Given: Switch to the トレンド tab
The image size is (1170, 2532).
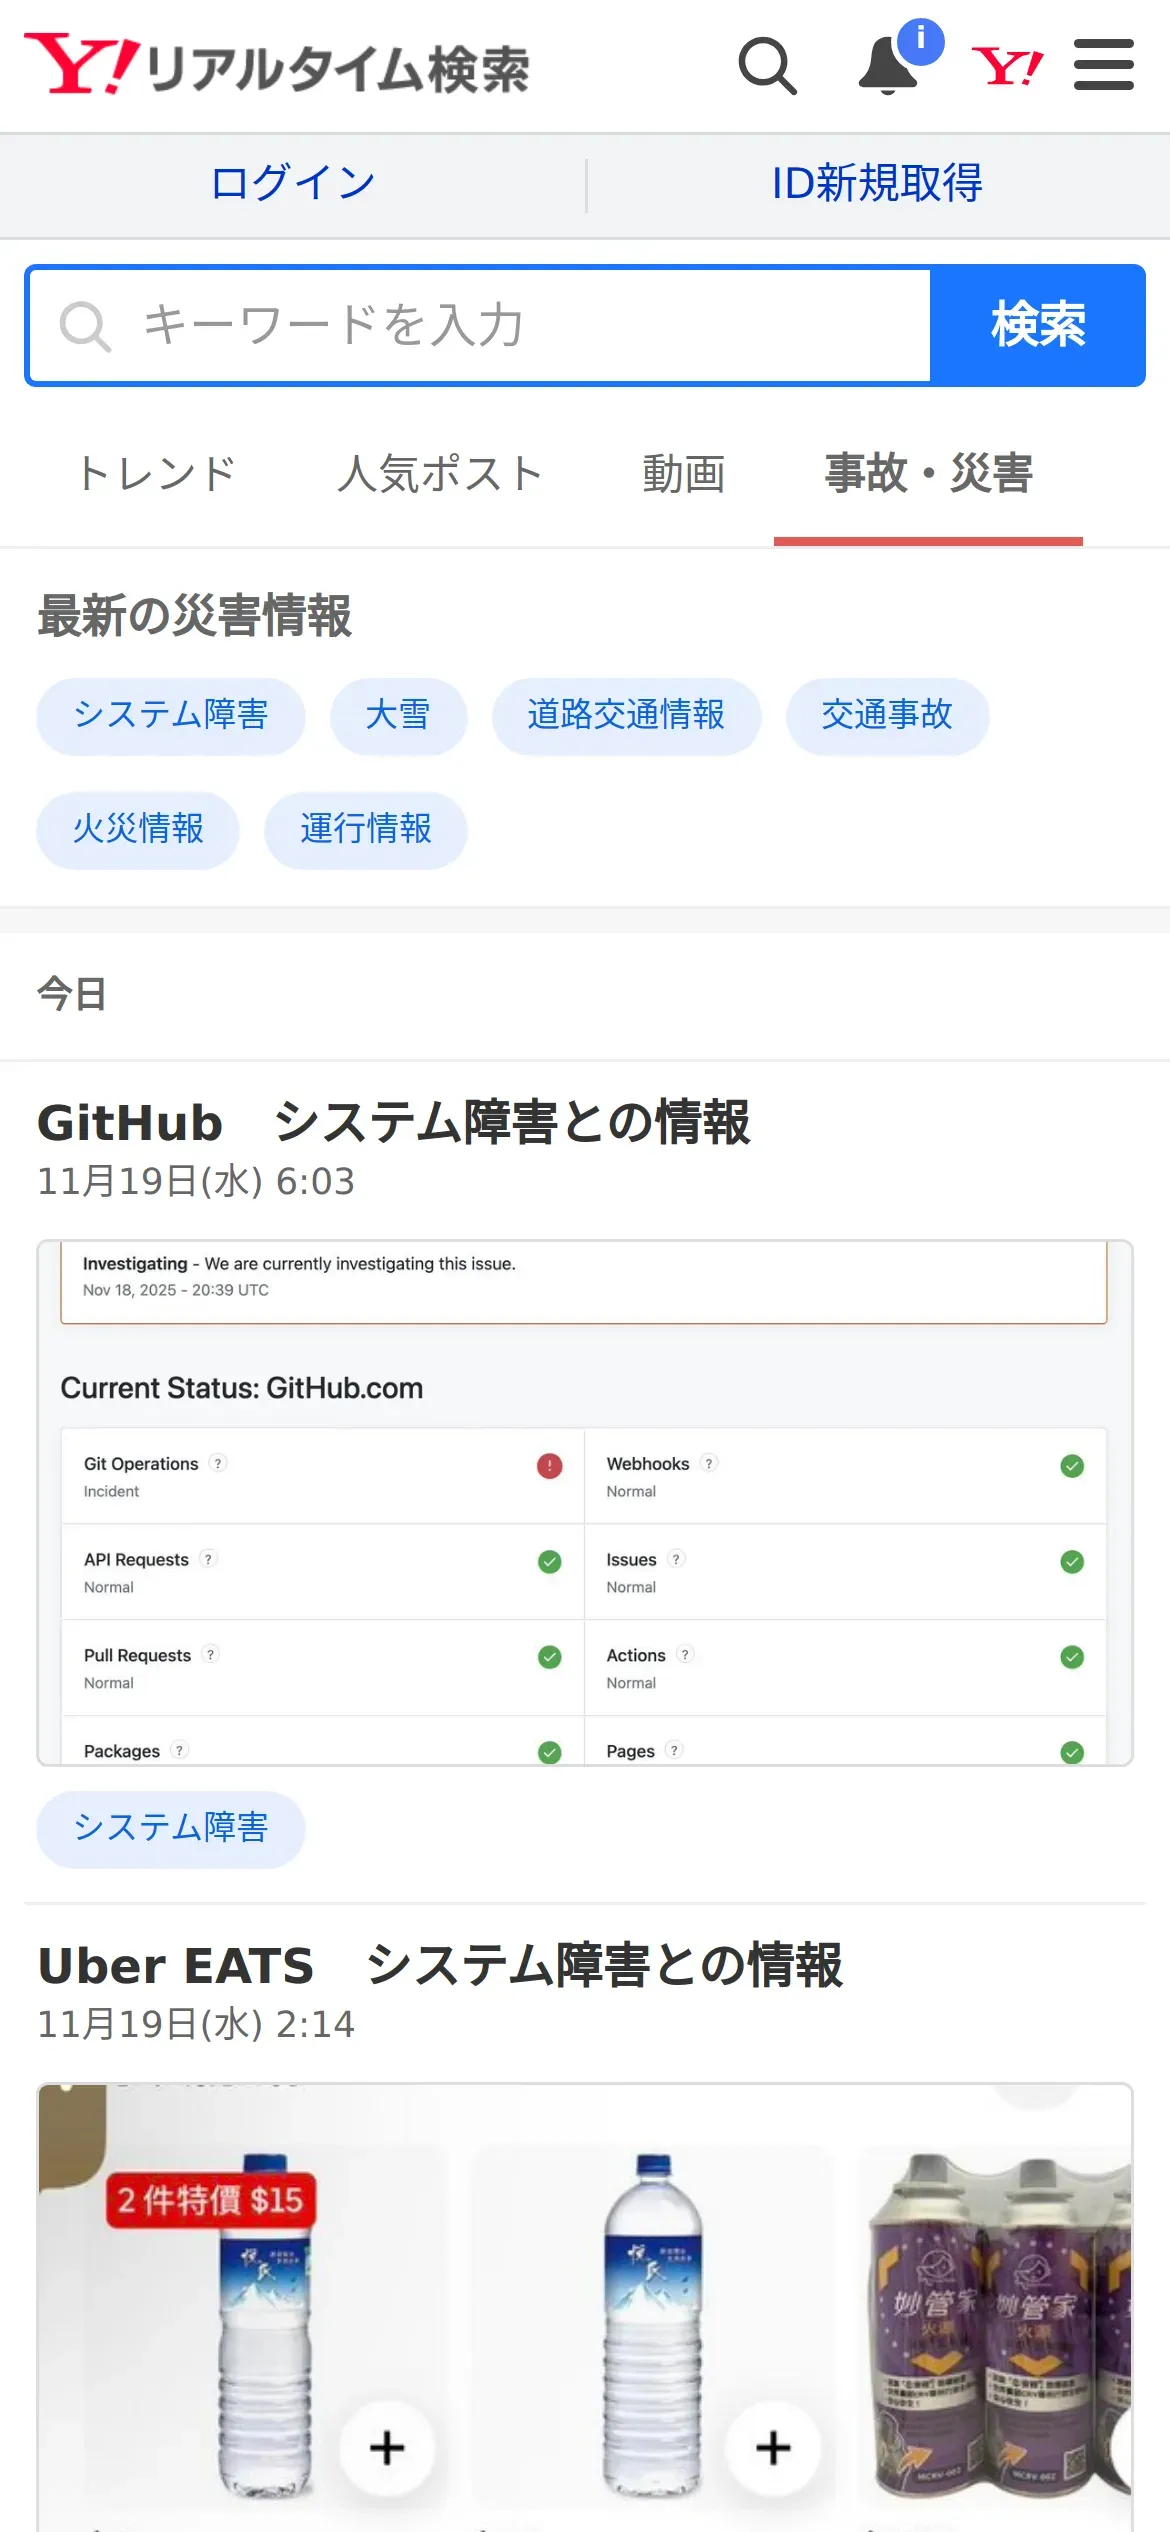Looking at the screenshot, I should pos(157,474).
